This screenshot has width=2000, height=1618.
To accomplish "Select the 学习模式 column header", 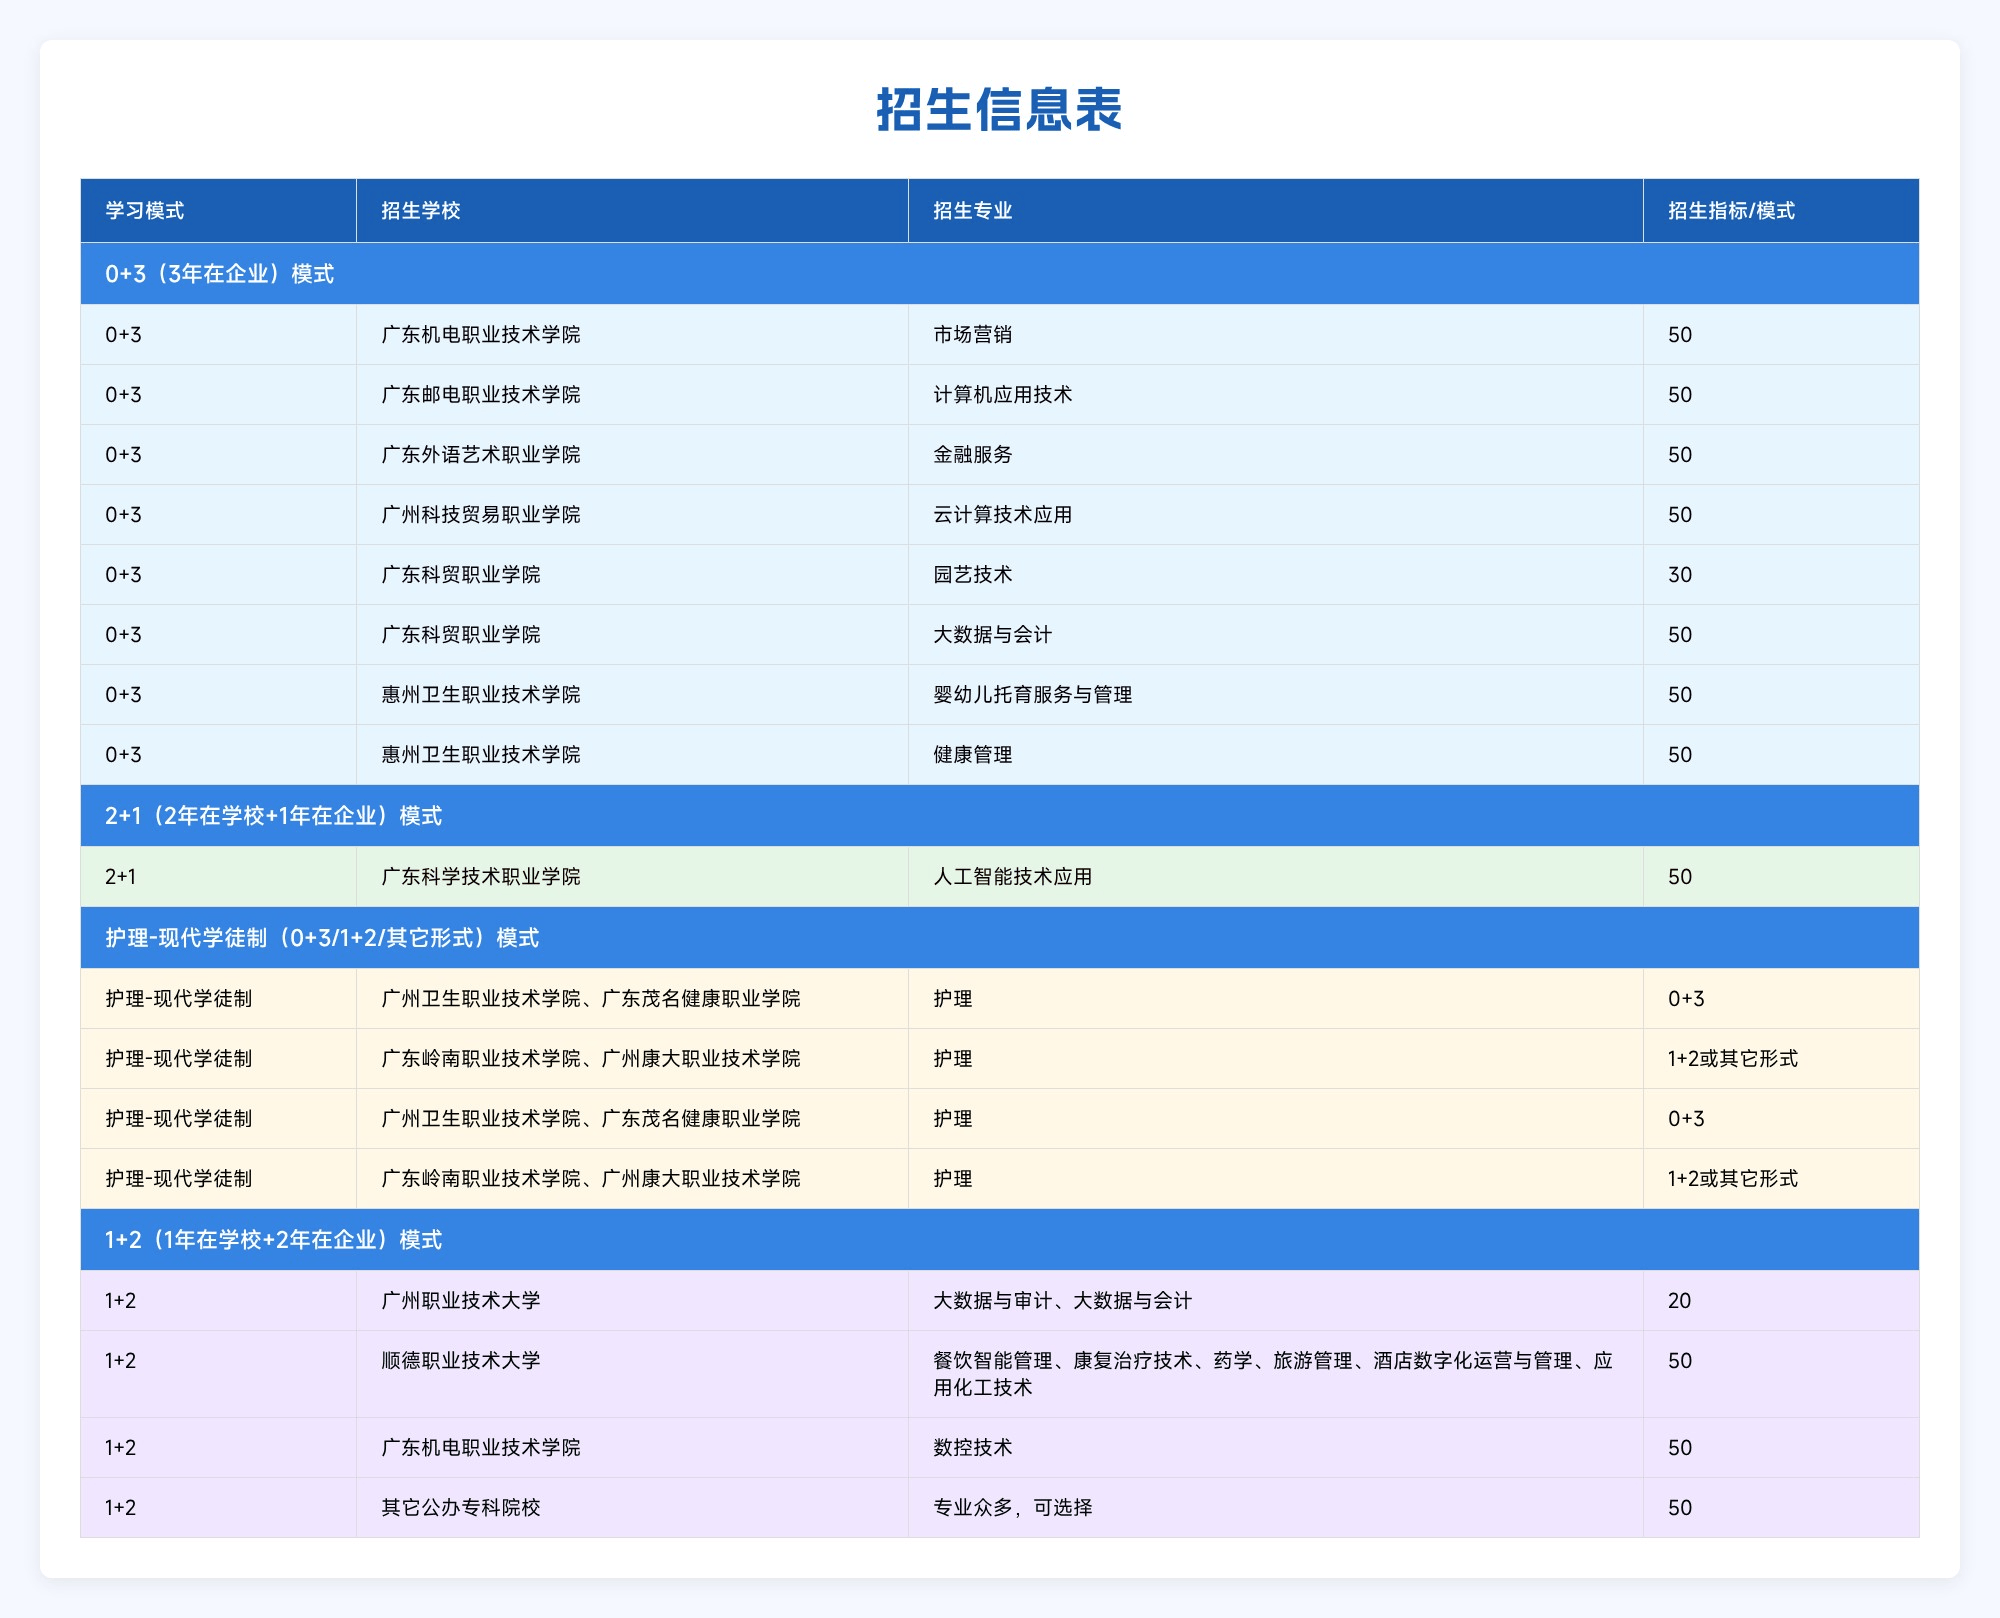I will pos(218,211).
